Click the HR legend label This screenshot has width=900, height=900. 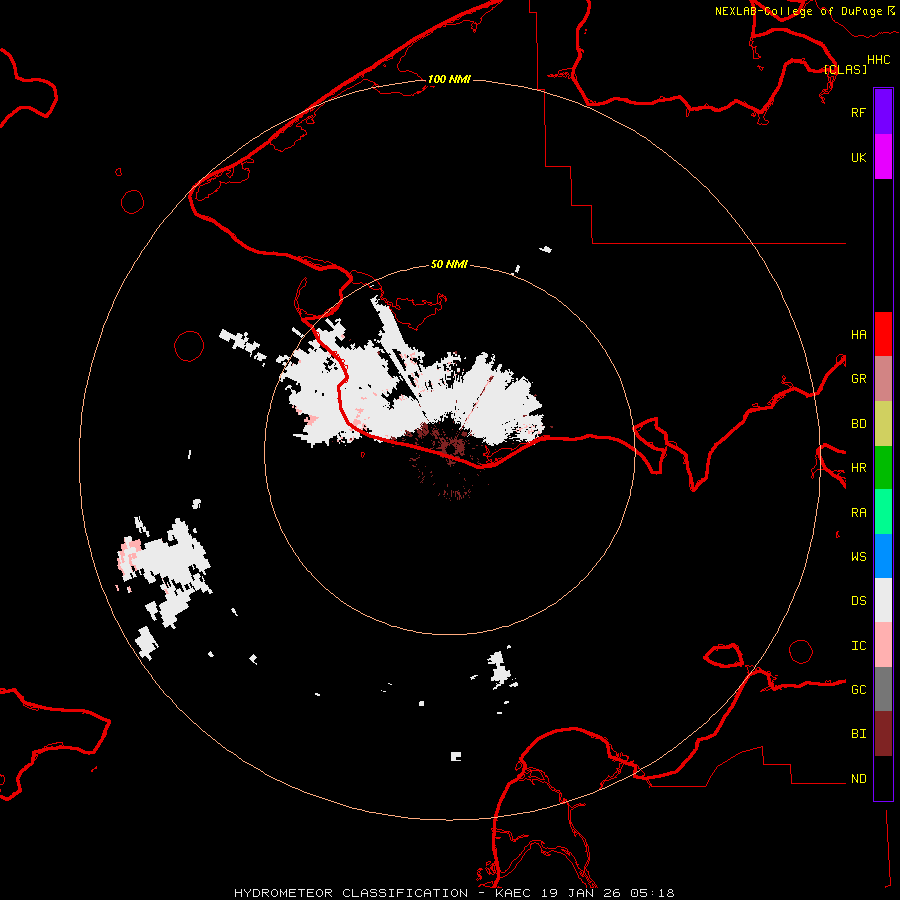(x=858, y=468)
